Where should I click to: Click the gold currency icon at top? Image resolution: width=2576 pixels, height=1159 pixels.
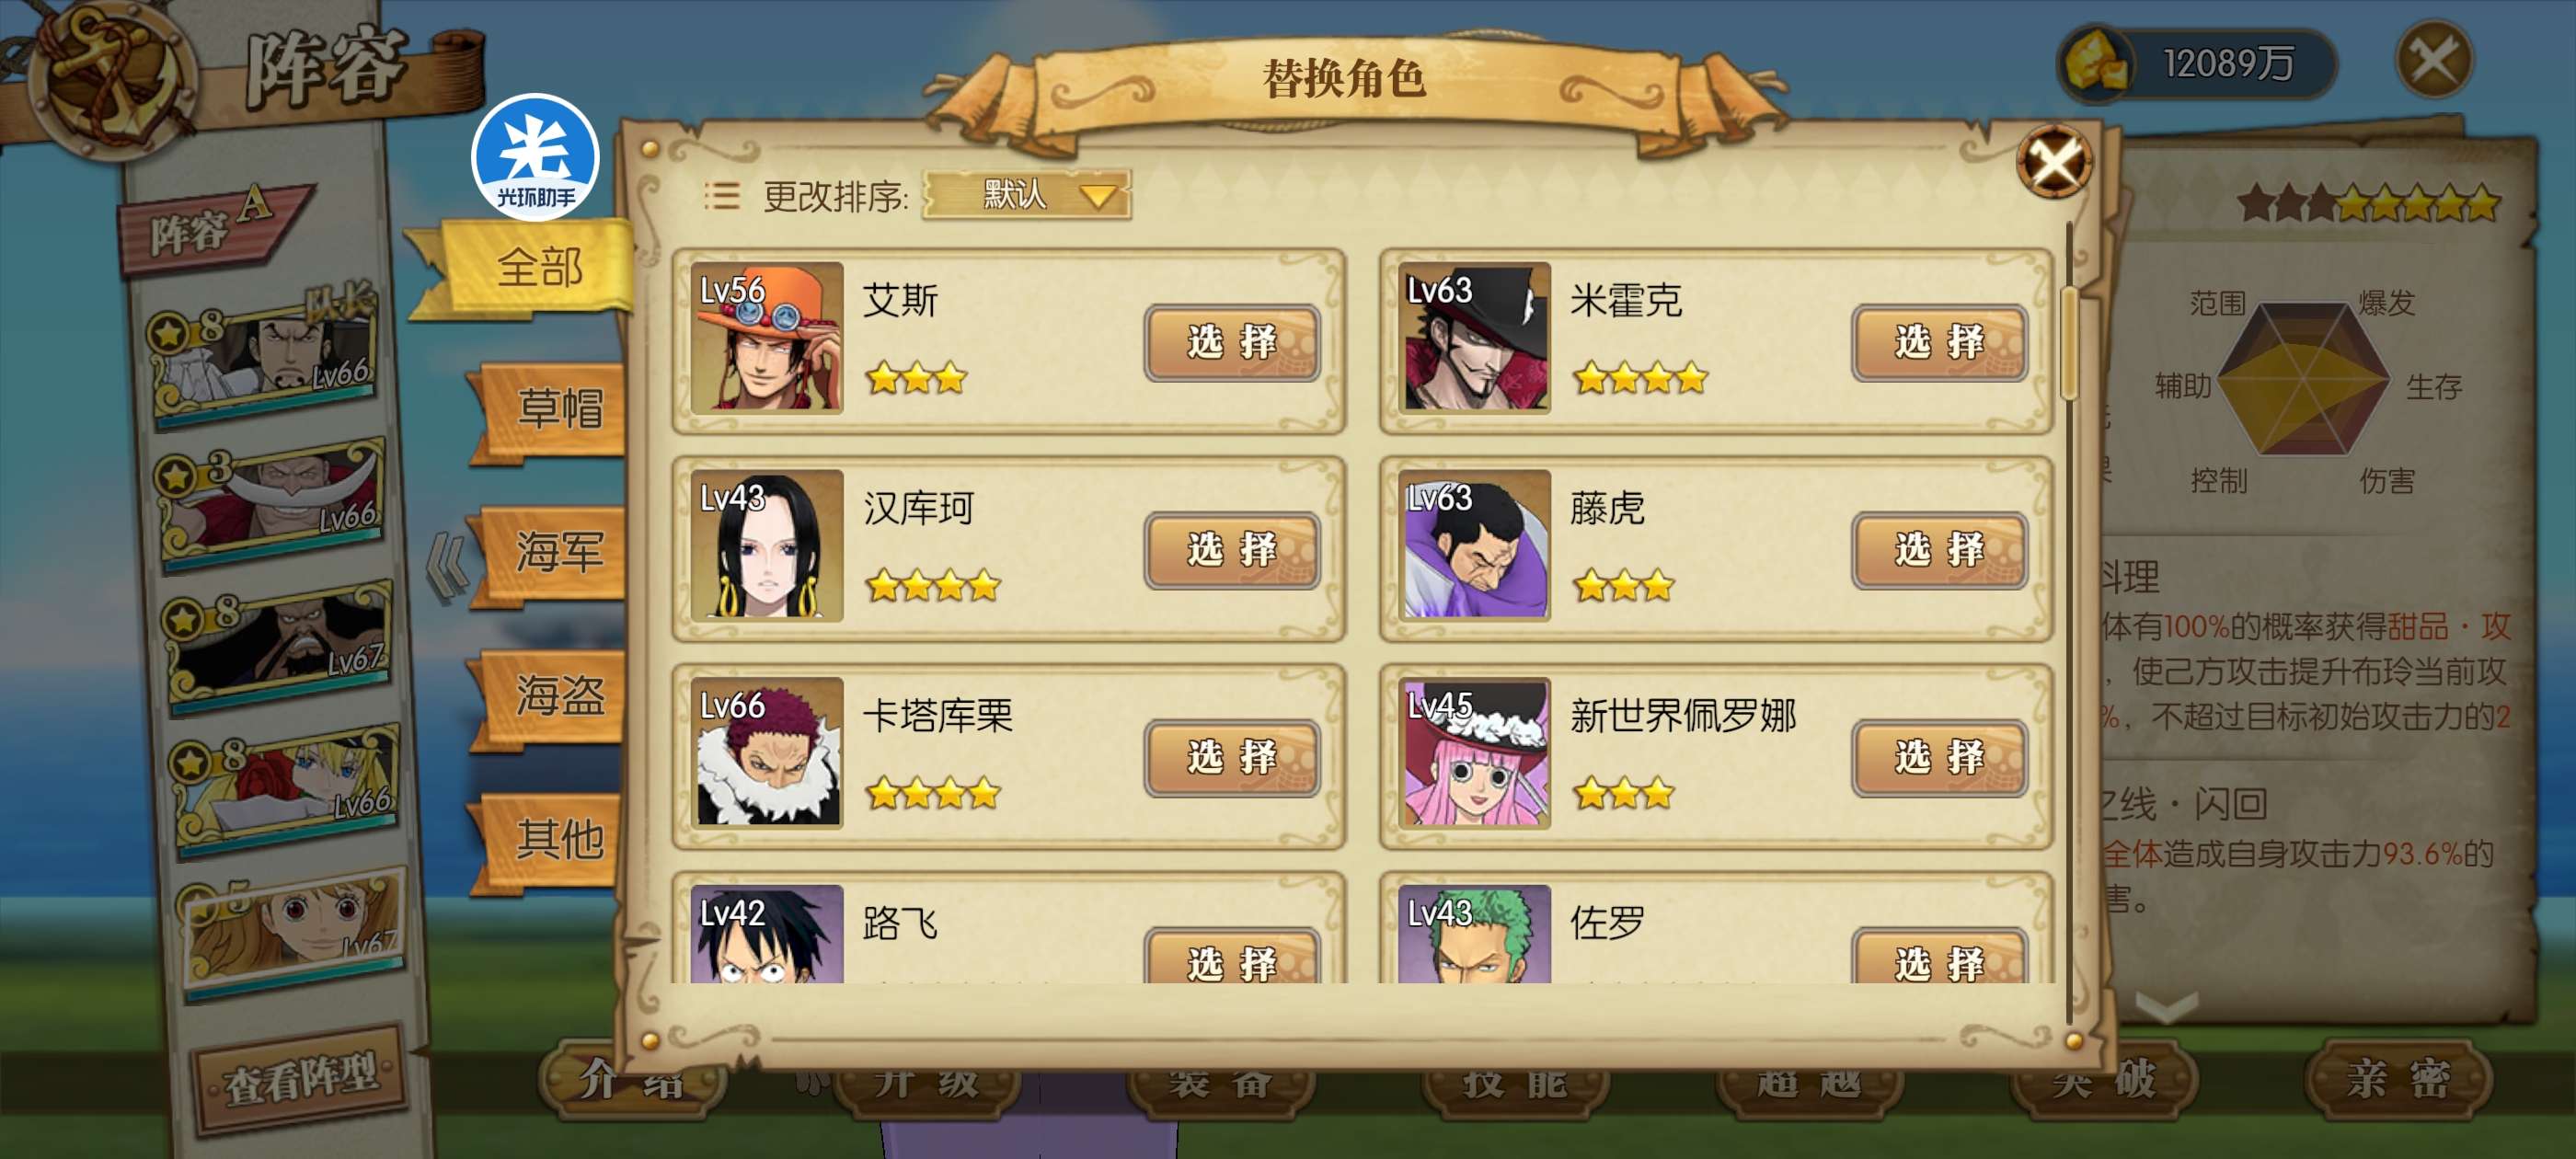click(x=2096, y=62)
